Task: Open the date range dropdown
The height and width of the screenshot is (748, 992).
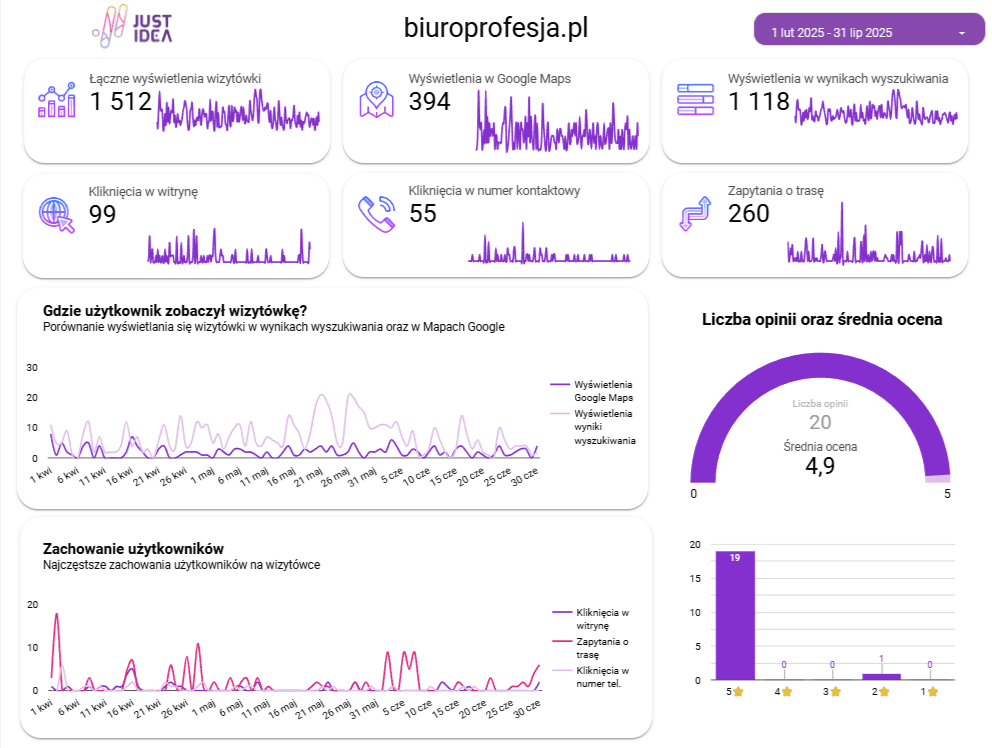Action: tap(868, 32)
